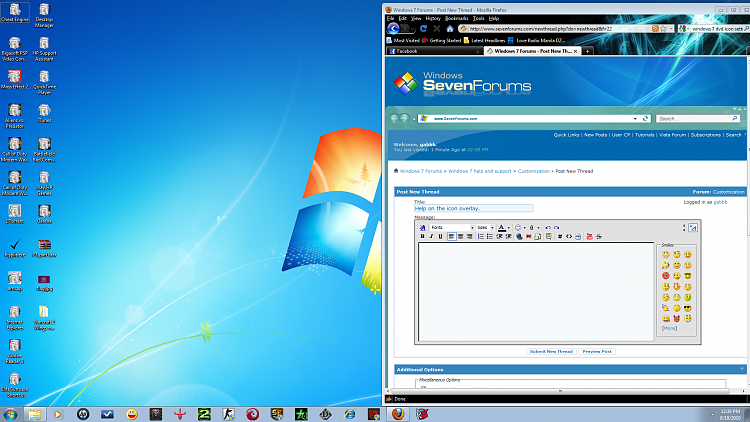Open the Cheat Engine desktop shortcut
The width and height of the screenshot is (750, 422).
tap(15, 13)
